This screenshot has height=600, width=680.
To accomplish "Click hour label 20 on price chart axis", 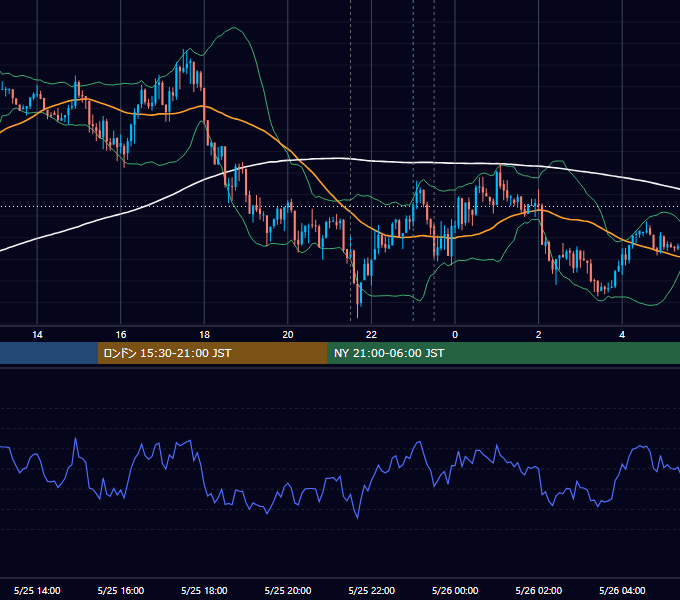I will (288, 335).
